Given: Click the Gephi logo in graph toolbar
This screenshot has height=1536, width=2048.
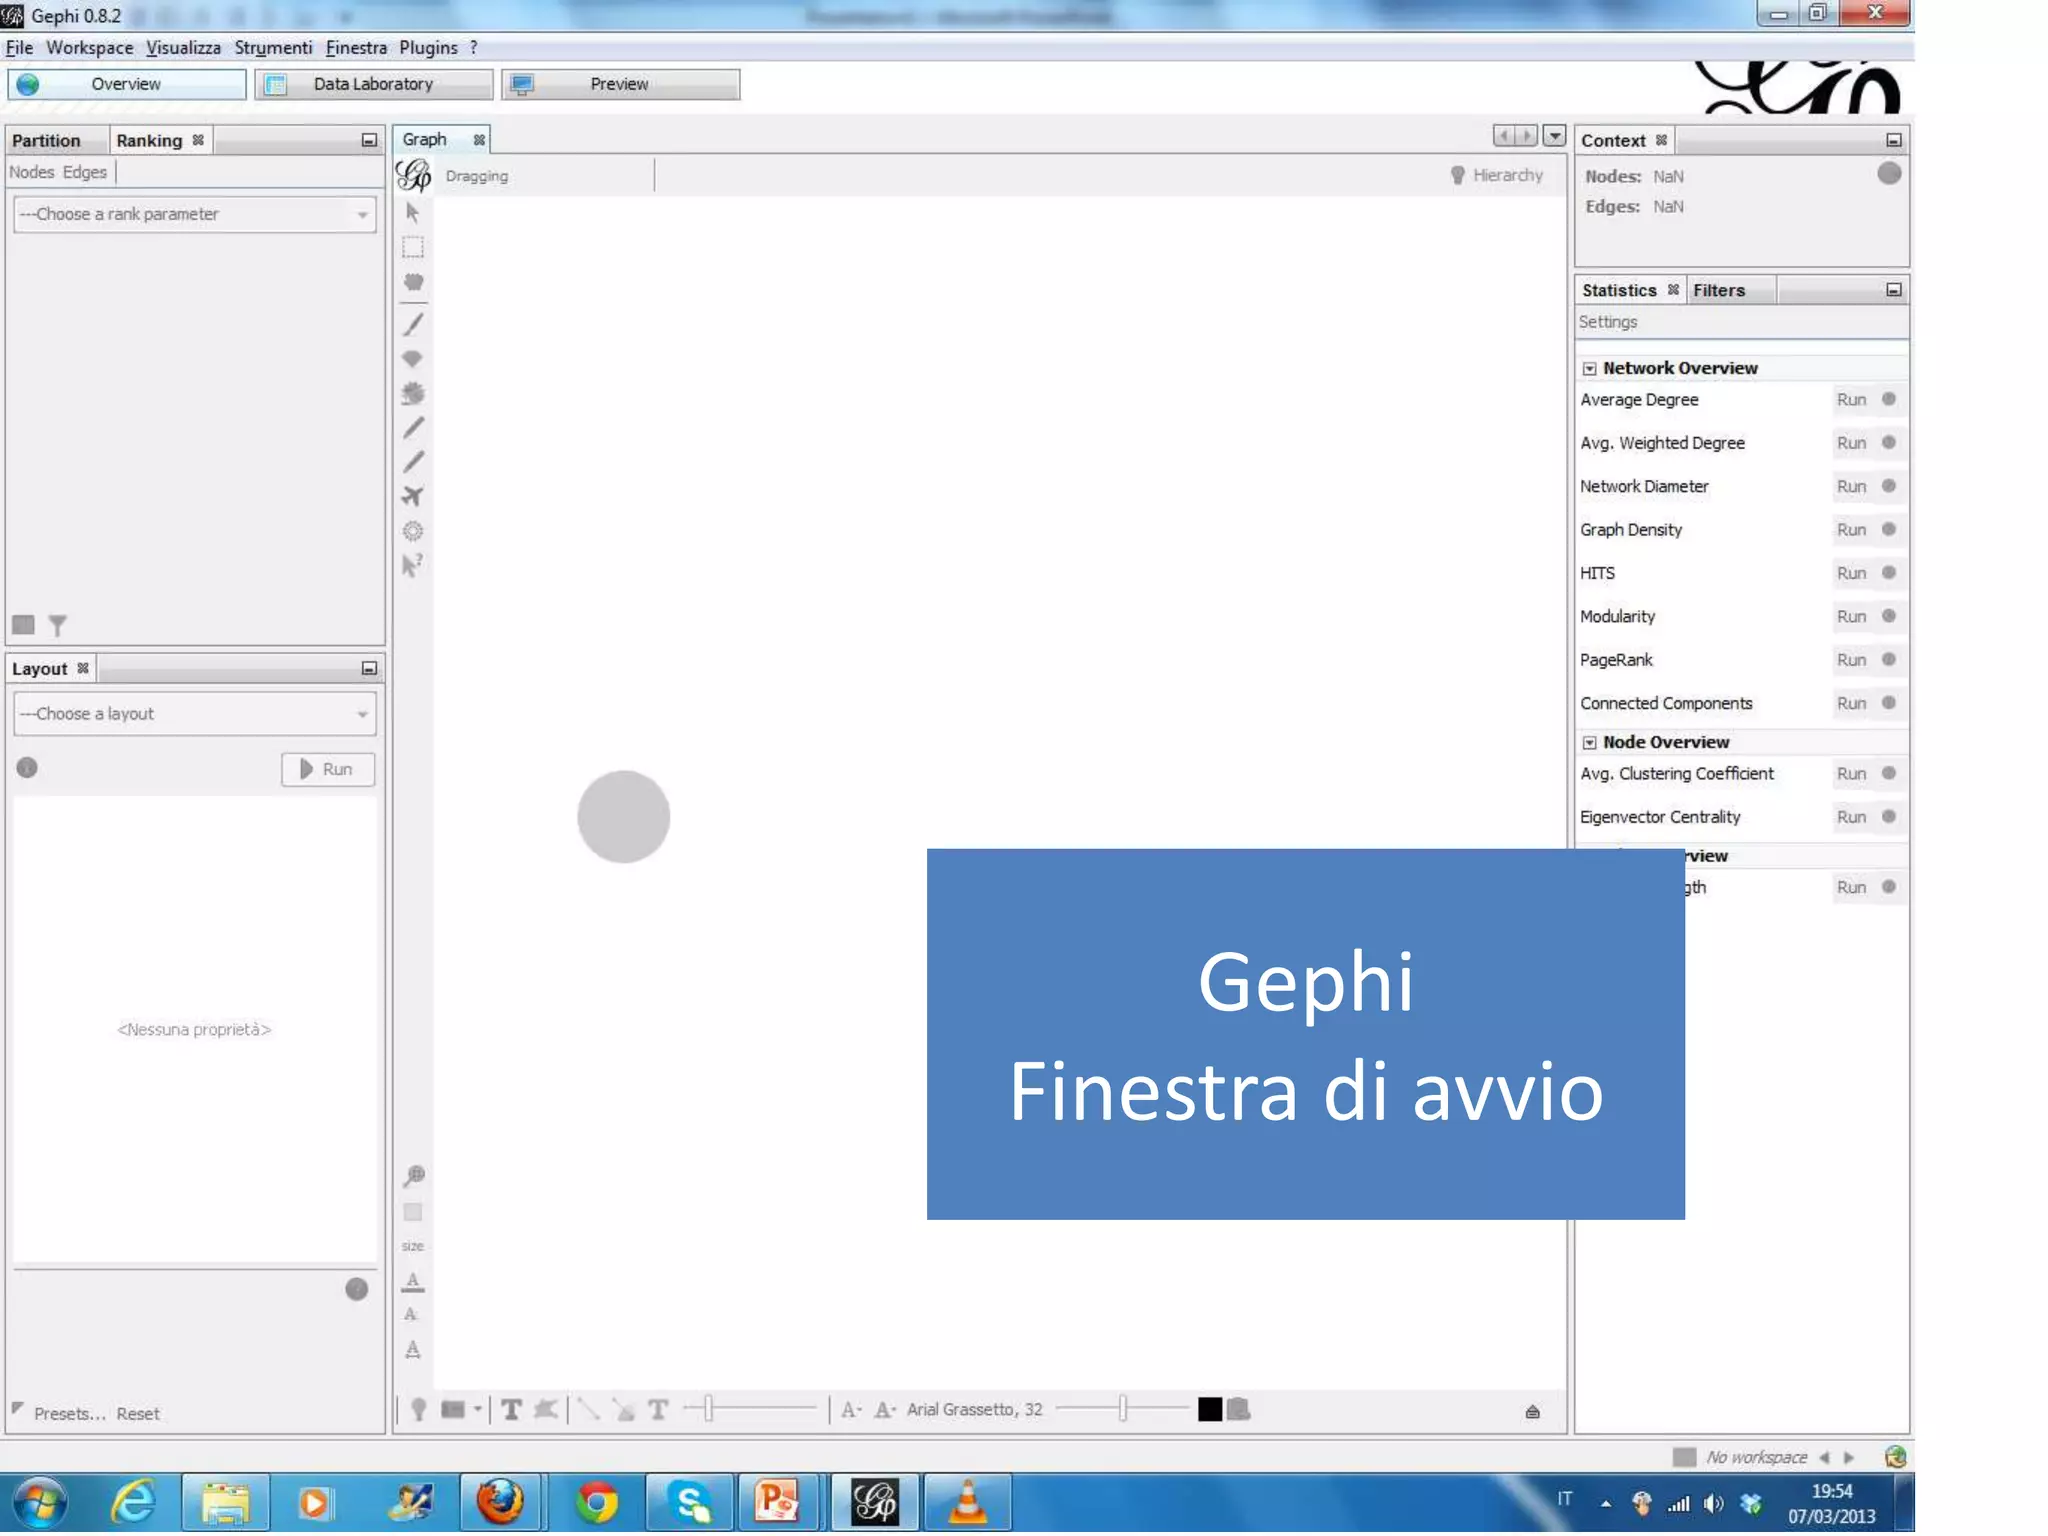Looking at the screenshot, I should coord(413,176).
